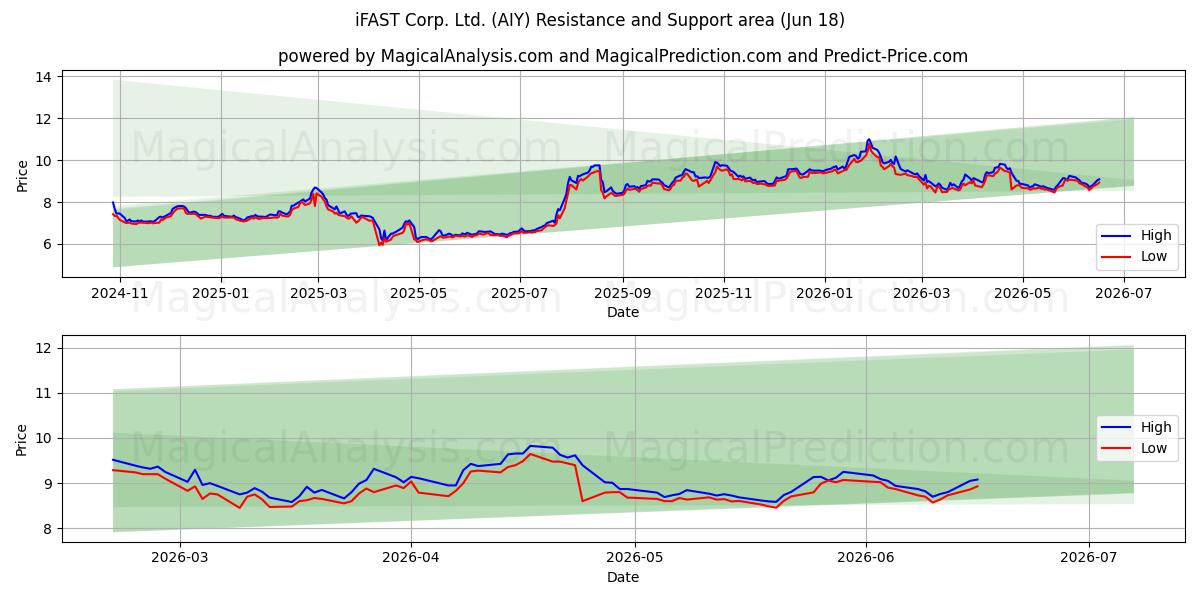Viewport: 1200px width, 600px height.
Task: Click the price tick 12 on the bottom chart
Action: click(x=46, y=348)
